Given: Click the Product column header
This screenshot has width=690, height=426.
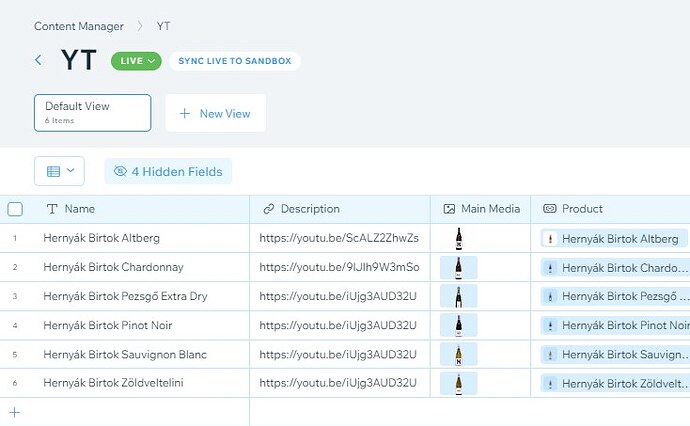Looking at the screenshot, I should click(610, 209).
